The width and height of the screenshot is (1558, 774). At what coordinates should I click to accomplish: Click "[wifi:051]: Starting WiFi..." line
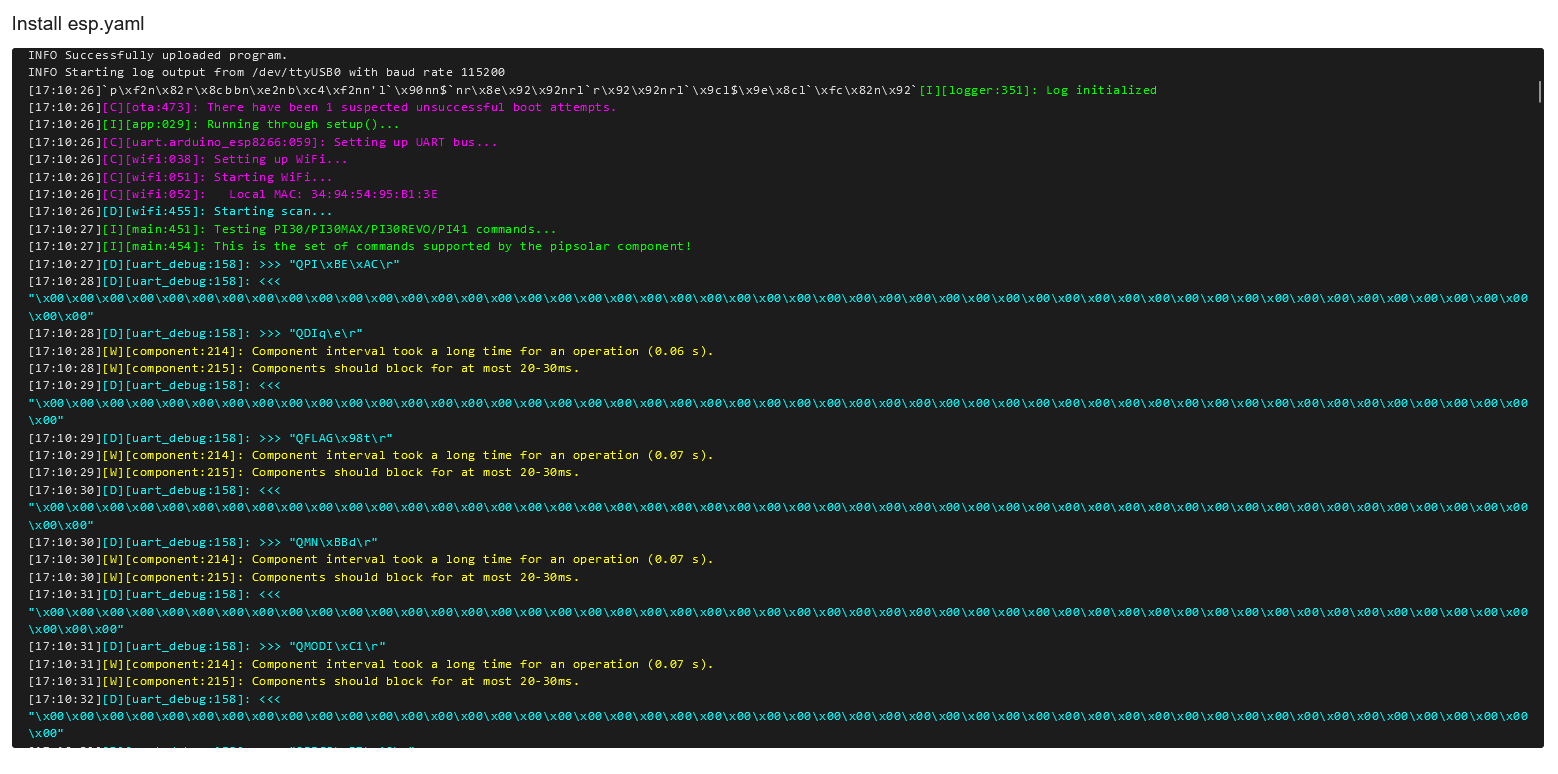pos(180,177)
